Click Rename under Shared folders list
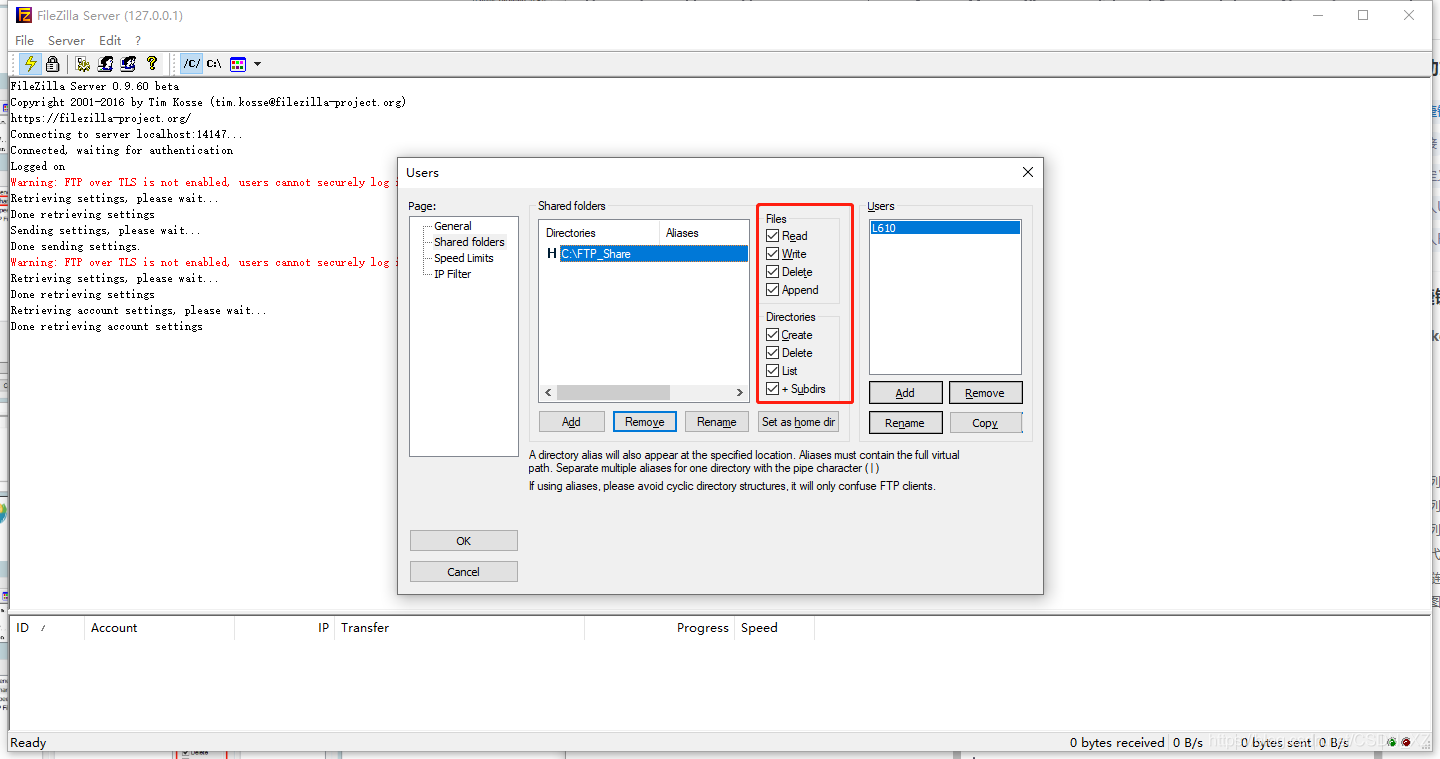Screen dimensions: 1440x759 (x=716, y=422)
